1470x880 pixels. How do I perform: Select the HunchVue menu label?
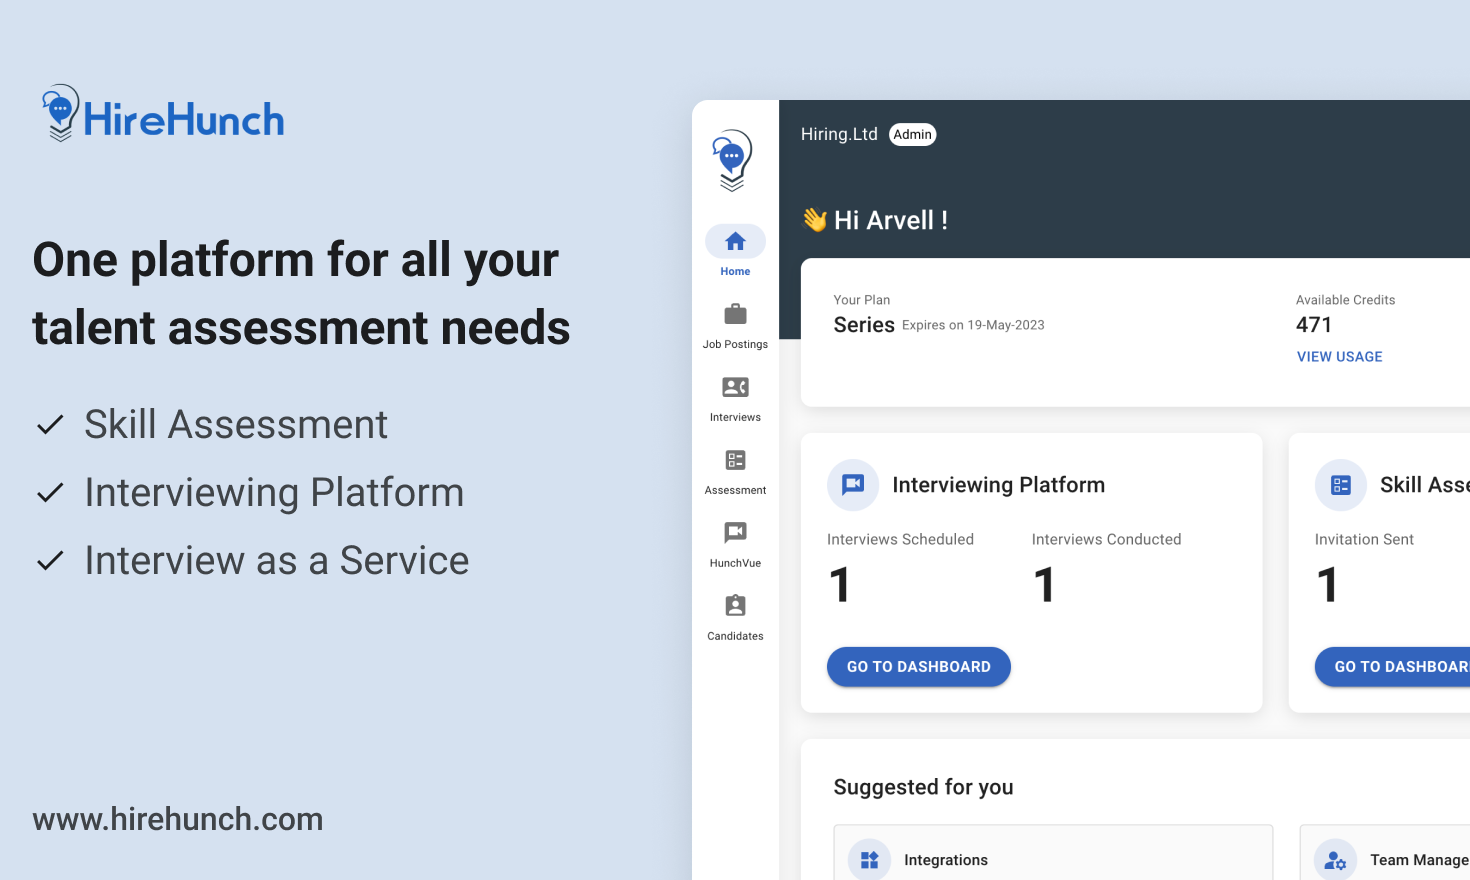735,564
